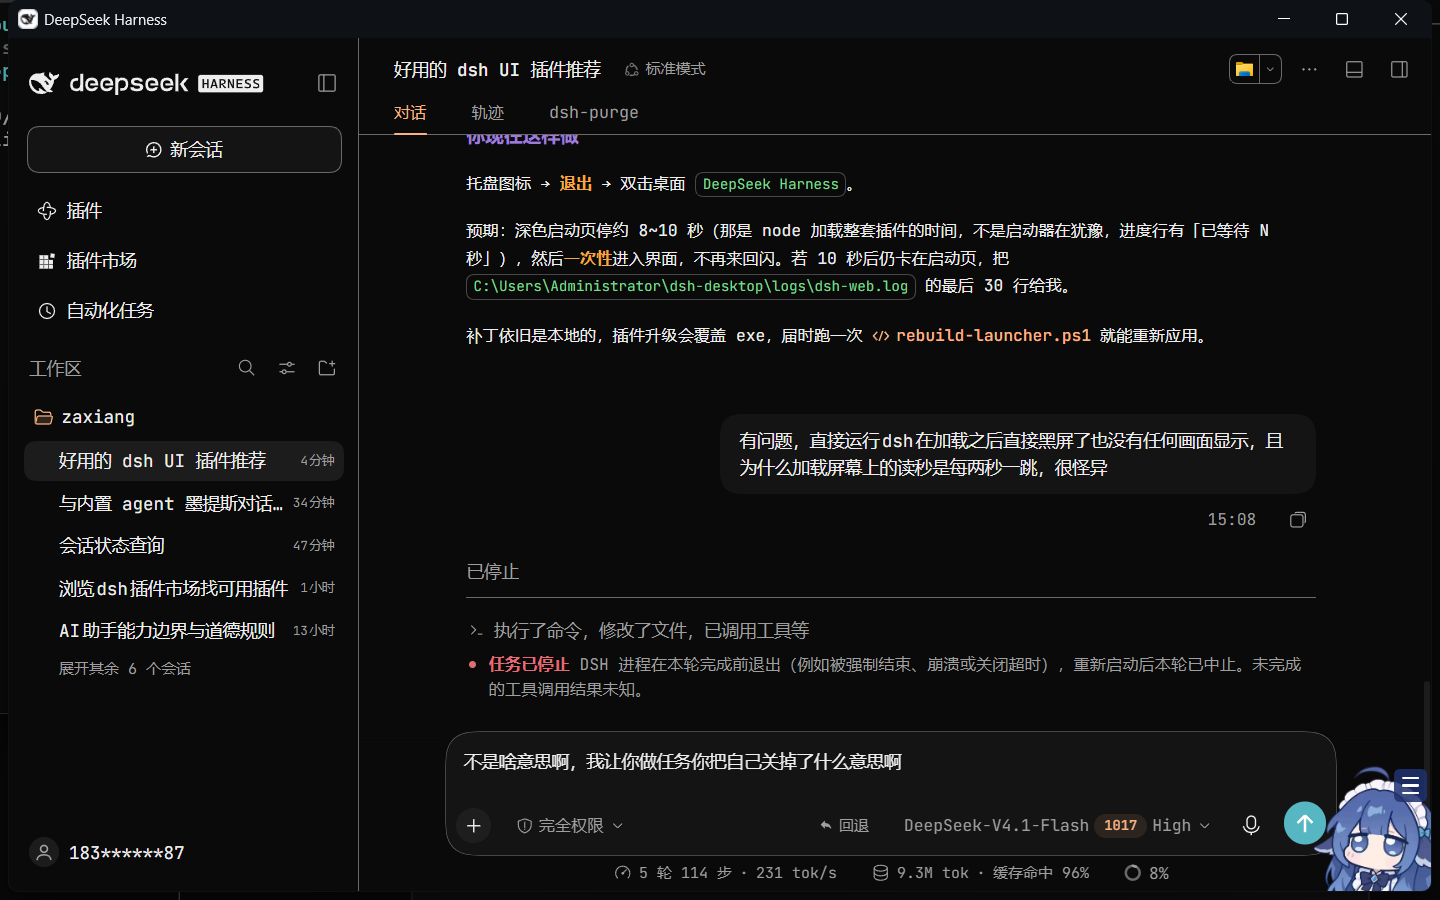Open user account 183******87
1440x900 pixels.
(108, 853)
